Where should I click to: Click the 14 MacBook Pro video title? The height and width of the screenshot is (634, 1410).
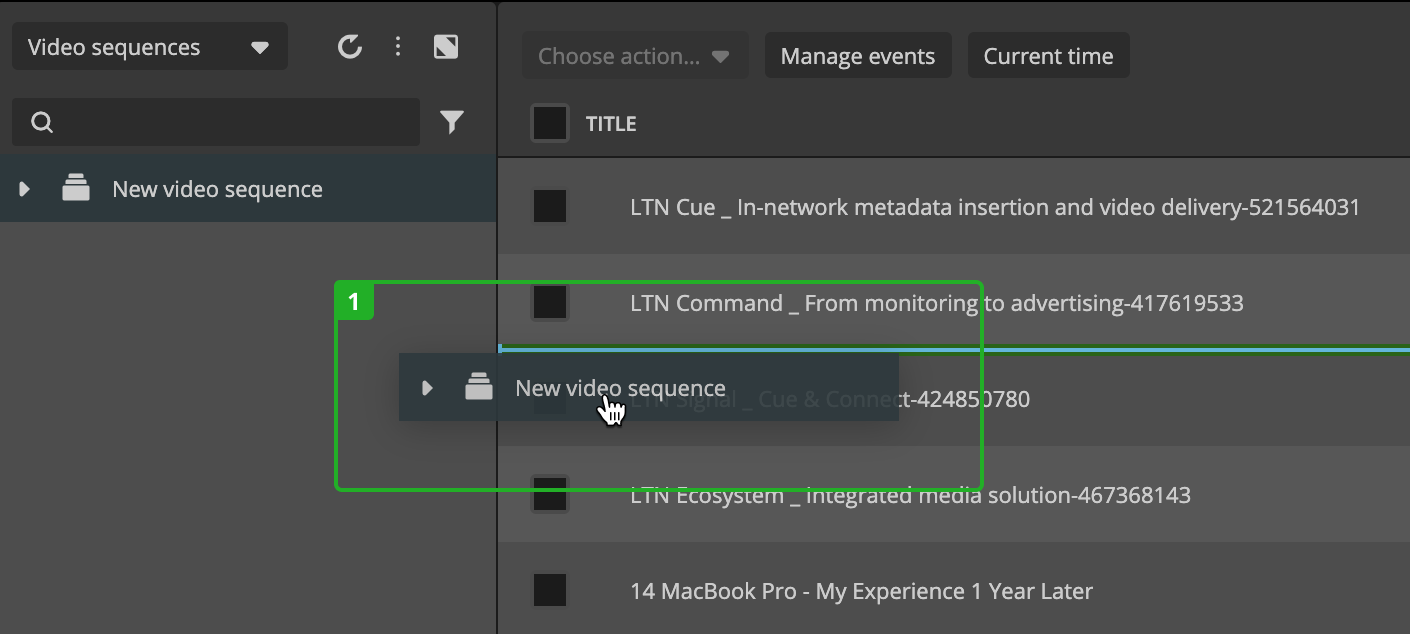click(861, 591)
